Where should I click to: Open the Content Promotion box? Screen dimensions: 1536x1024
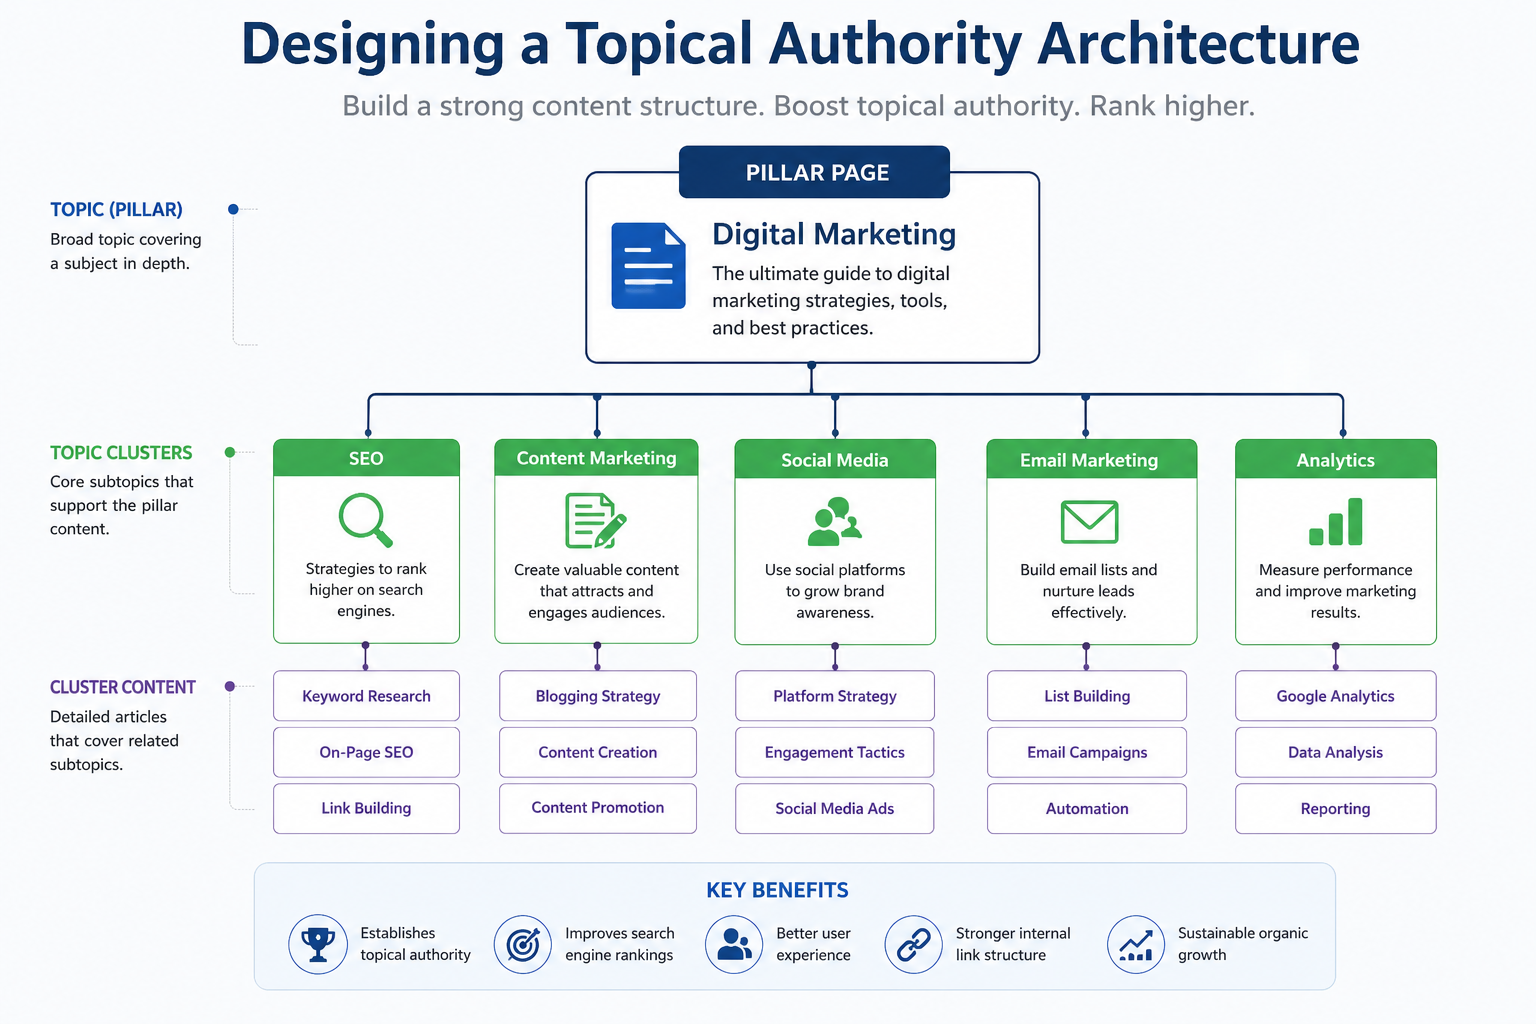(x=598, y=808)
